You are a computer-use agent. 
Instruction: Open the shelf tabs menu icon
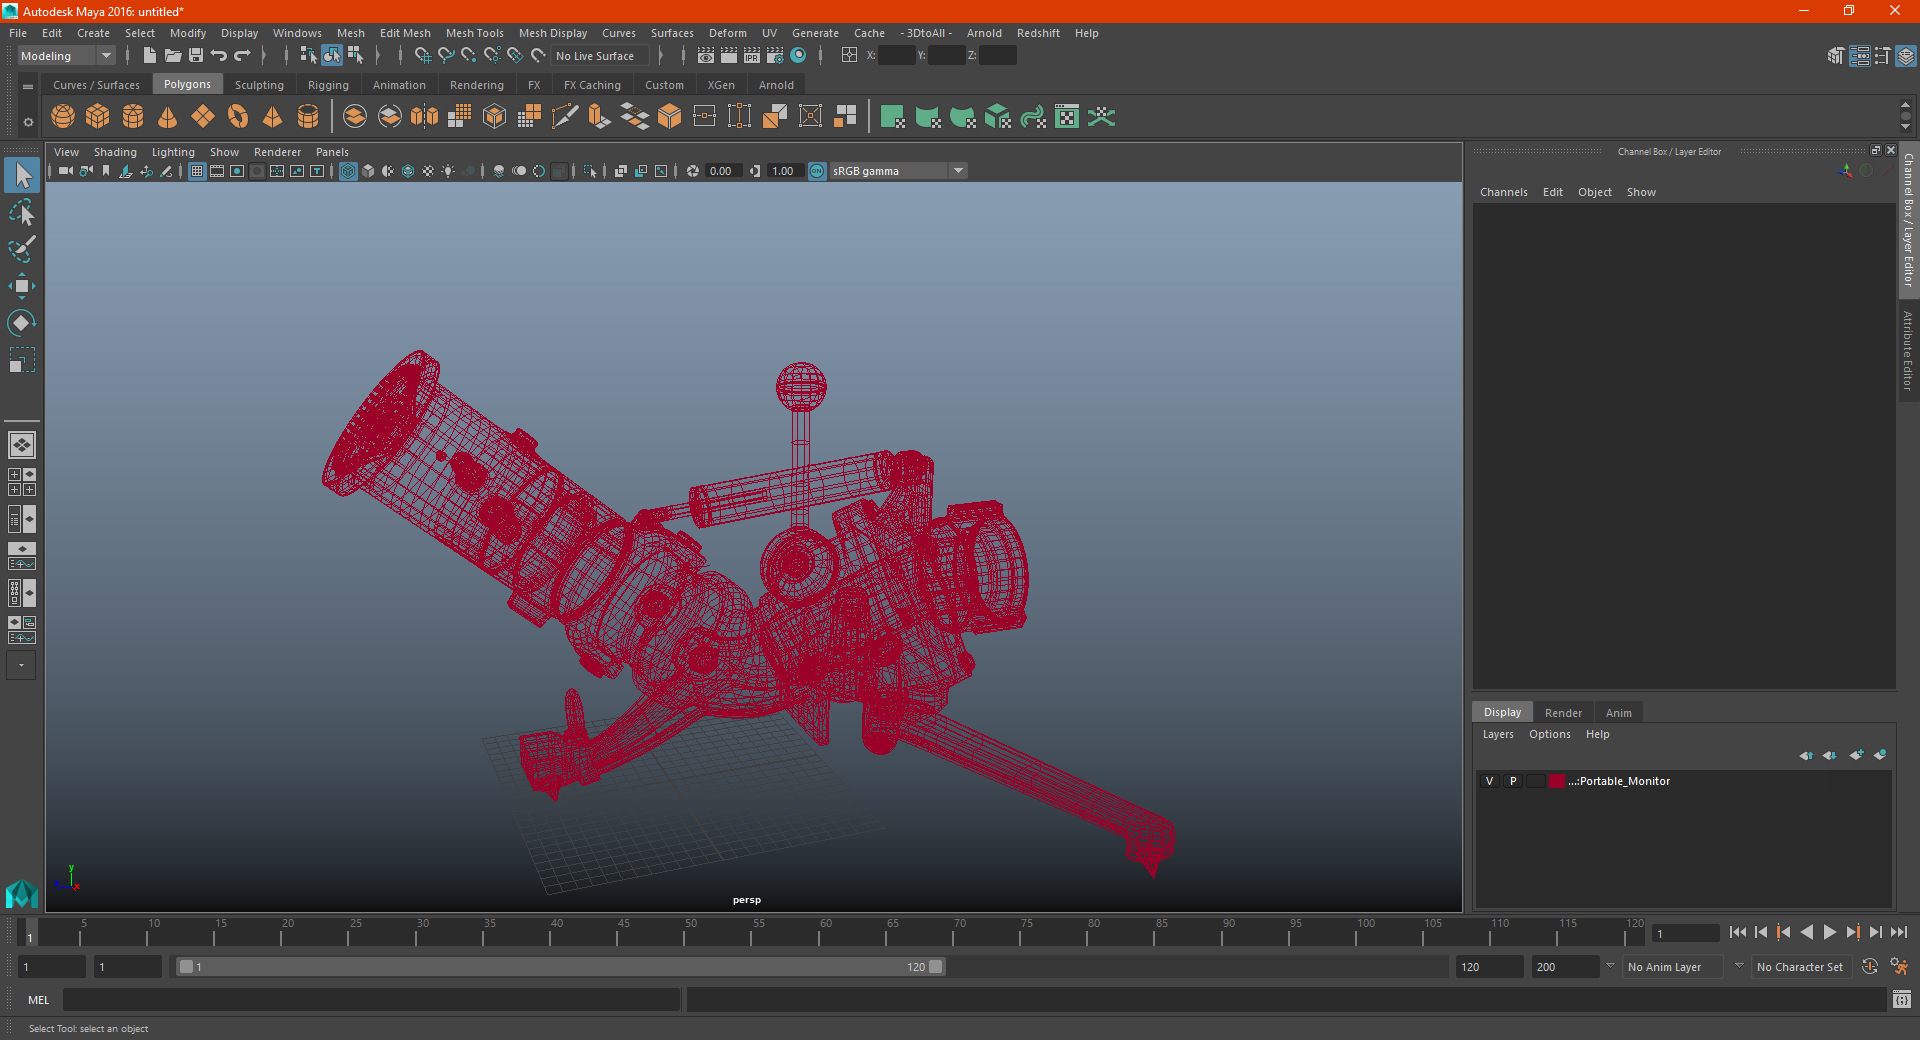(28, 87)
